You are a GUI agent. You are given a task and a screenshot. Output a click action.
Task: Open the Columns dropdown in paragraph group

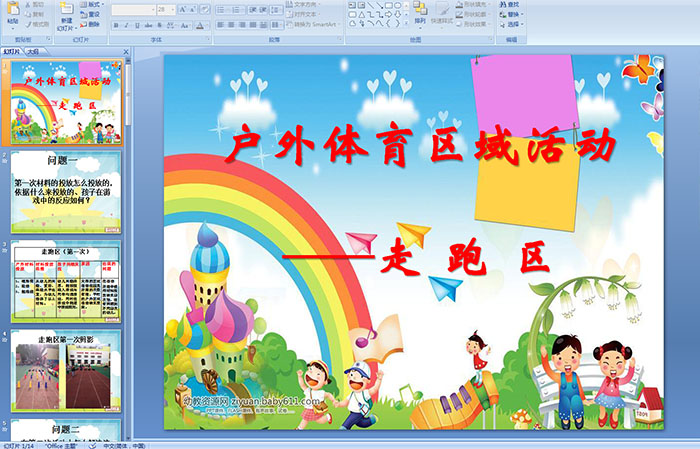point(277,25)
